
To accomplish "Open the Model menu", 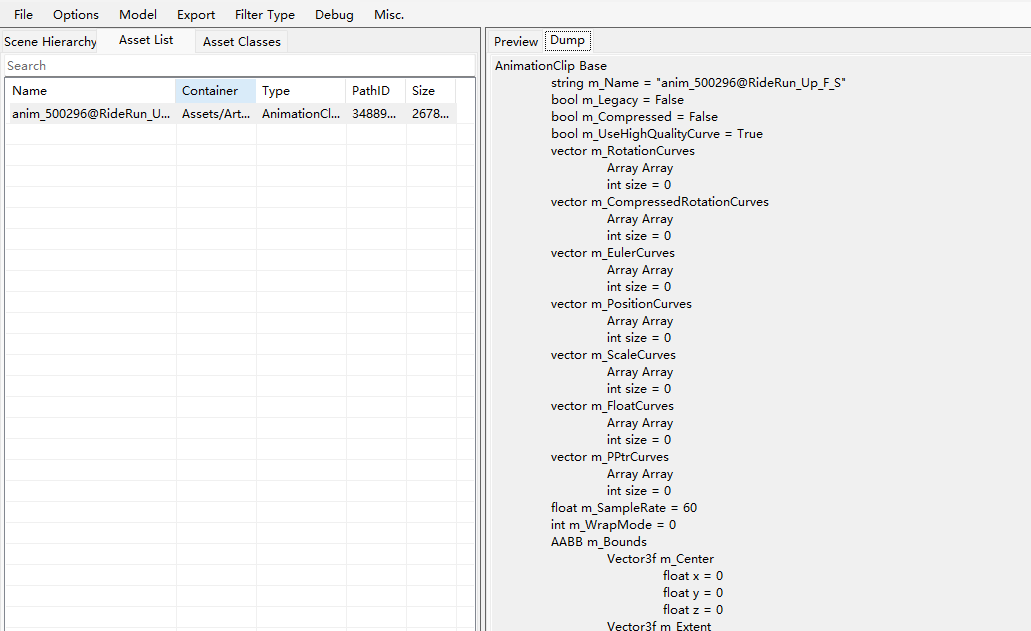I will pyautogui.click(x=138, y=15).
